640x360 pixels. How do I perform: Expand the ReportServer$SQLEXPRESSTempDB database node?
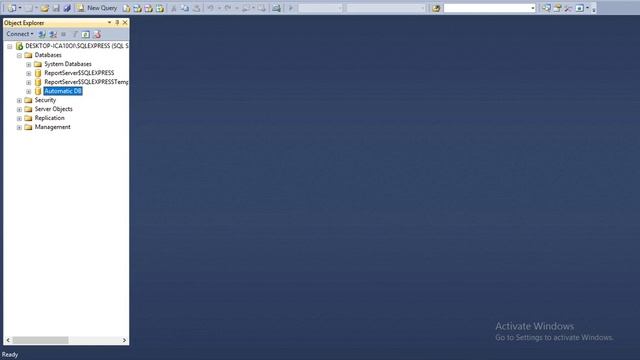[29, 82]
